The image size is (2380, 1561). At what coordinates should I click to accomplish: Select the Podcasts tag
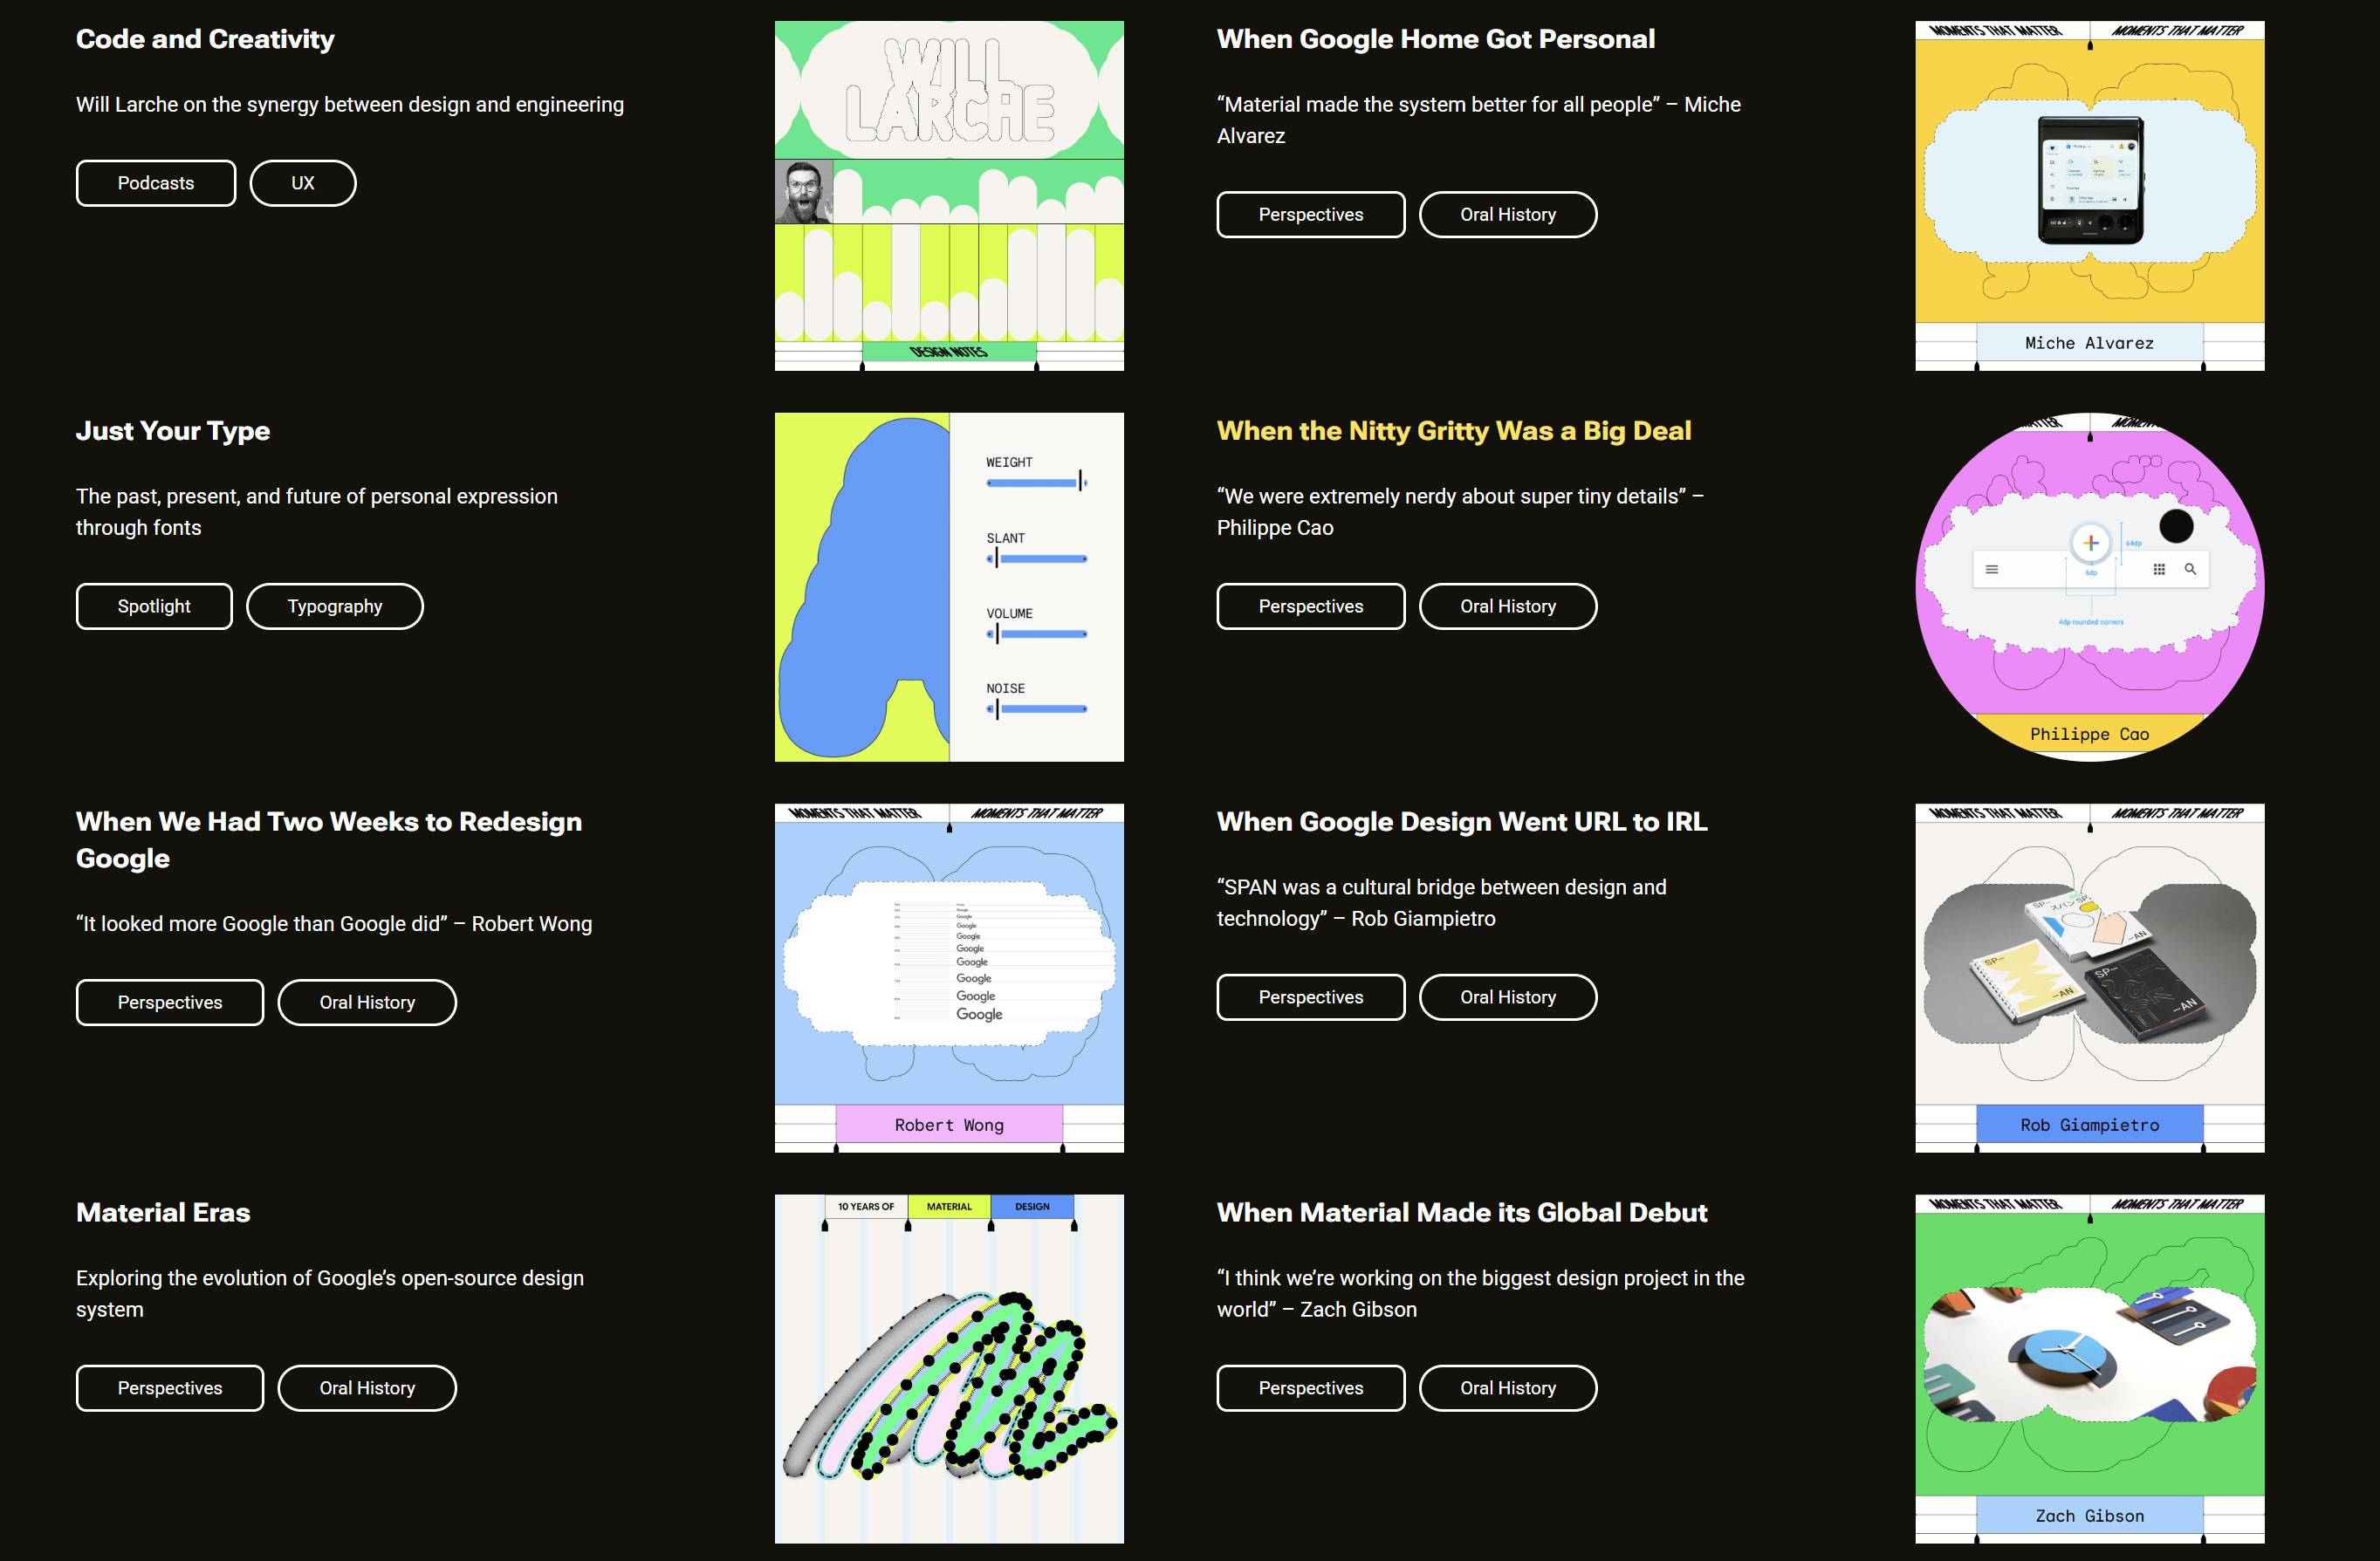[156, 183]
